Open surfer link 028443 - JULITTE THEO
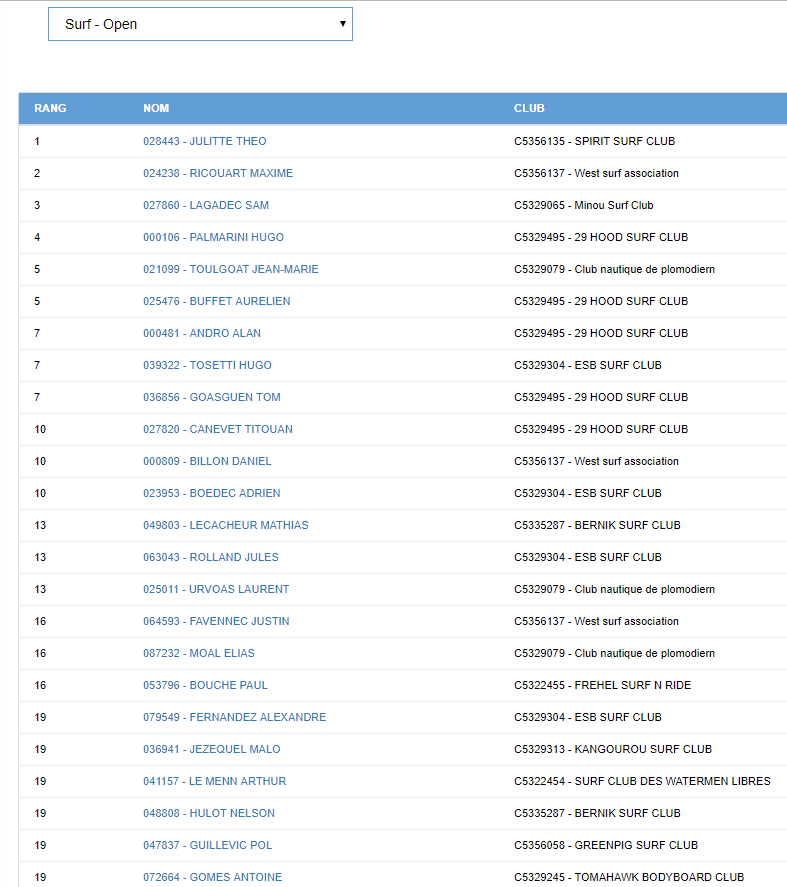 [204, 141]
